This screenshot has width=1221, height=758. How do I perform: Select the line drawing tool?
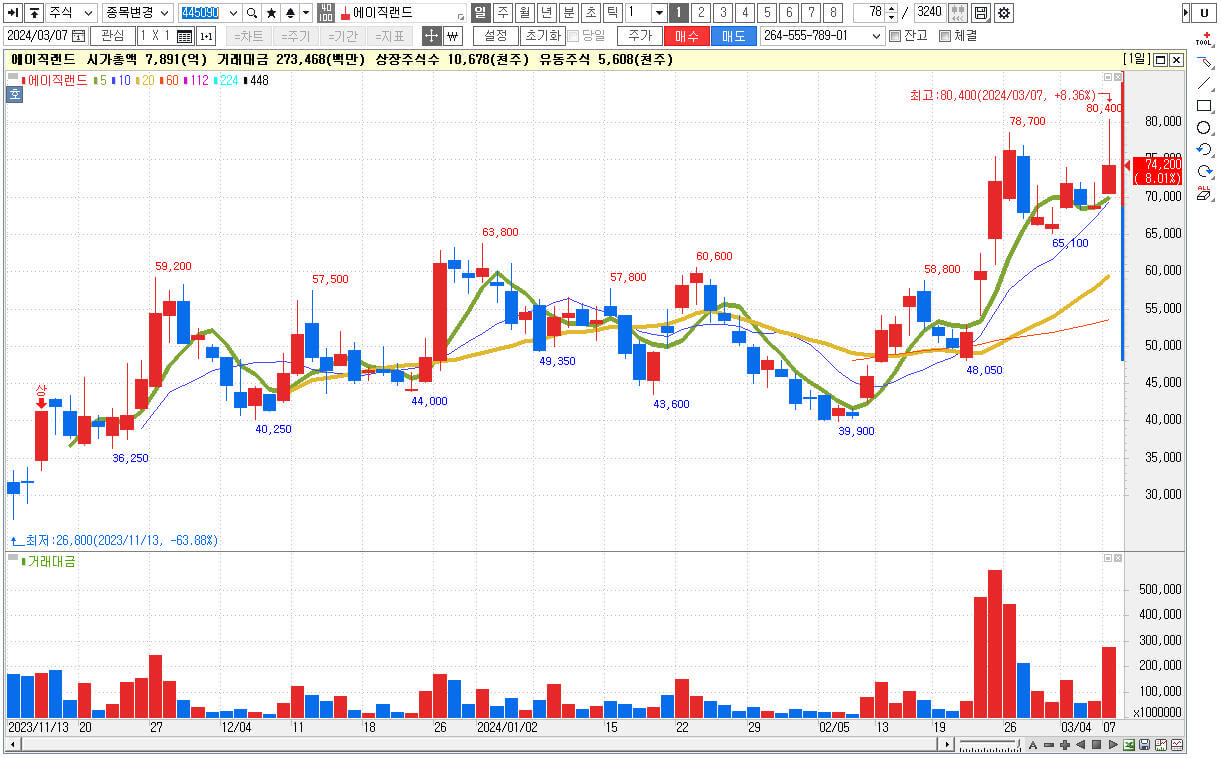(1204, 84)
